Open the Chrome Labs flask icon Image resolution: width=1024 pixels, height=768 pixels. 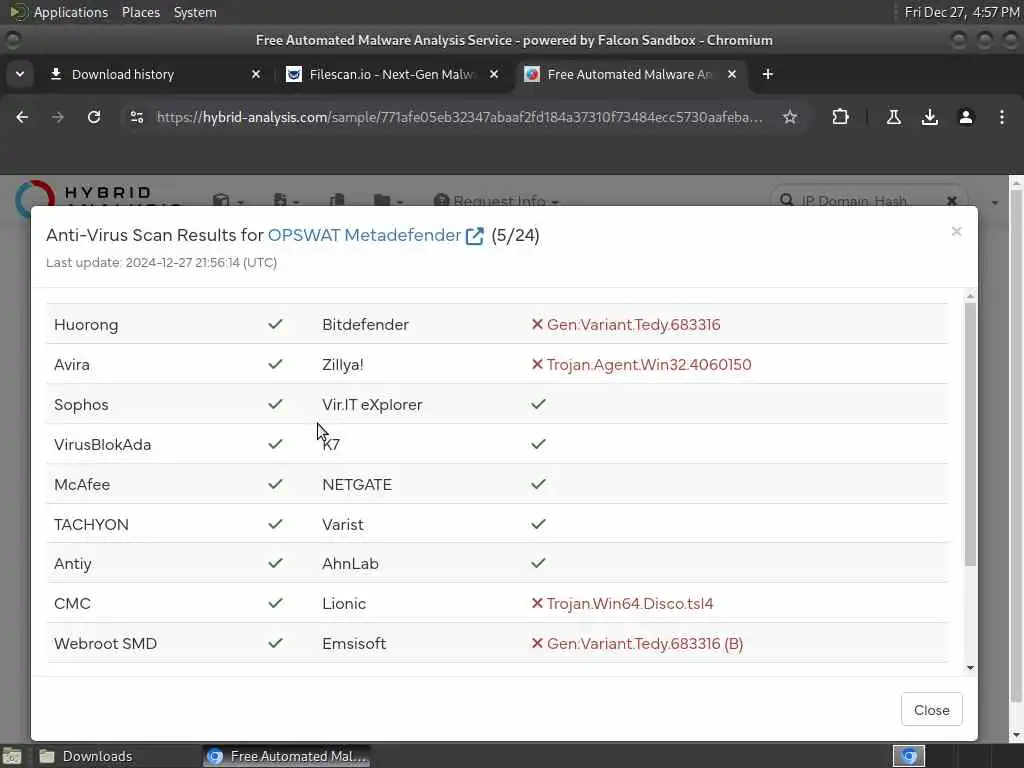[x=894, y=117]
